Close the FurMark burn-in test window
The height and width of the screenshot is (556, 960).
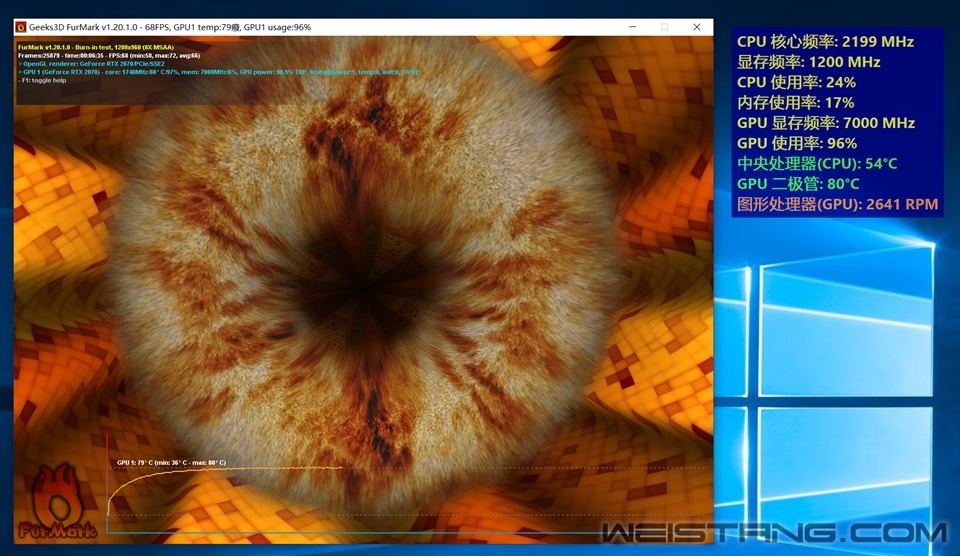[x=697, y=27]
